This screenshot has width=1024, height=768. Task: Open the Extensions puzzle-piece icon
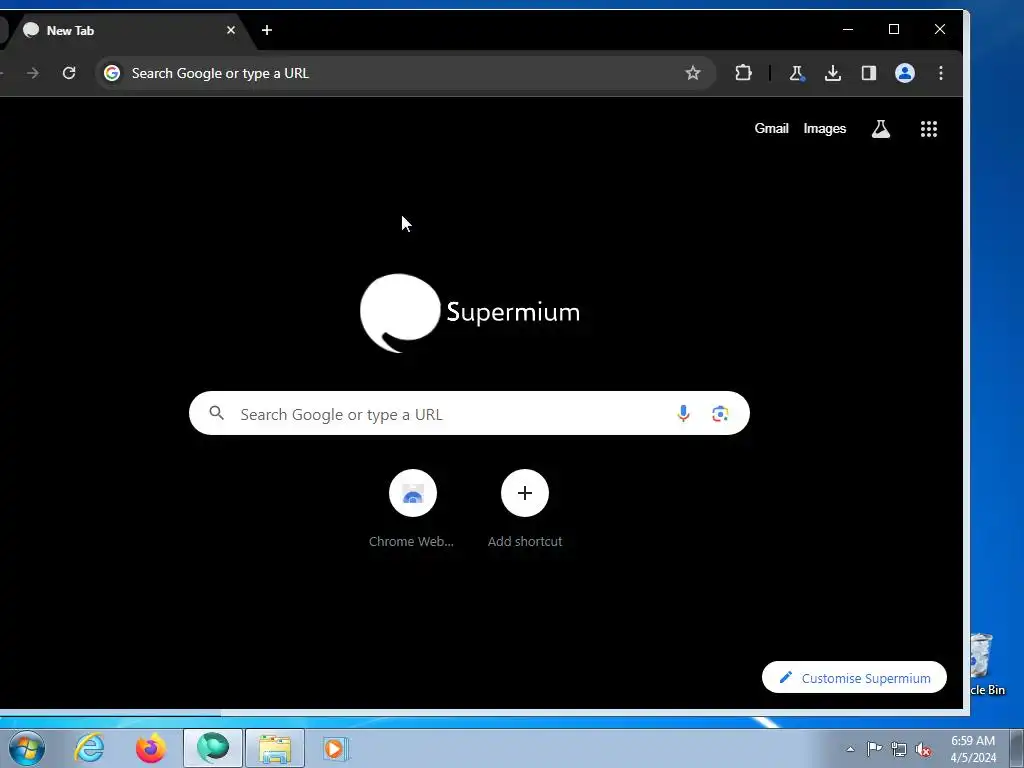(x=743, y=73)
